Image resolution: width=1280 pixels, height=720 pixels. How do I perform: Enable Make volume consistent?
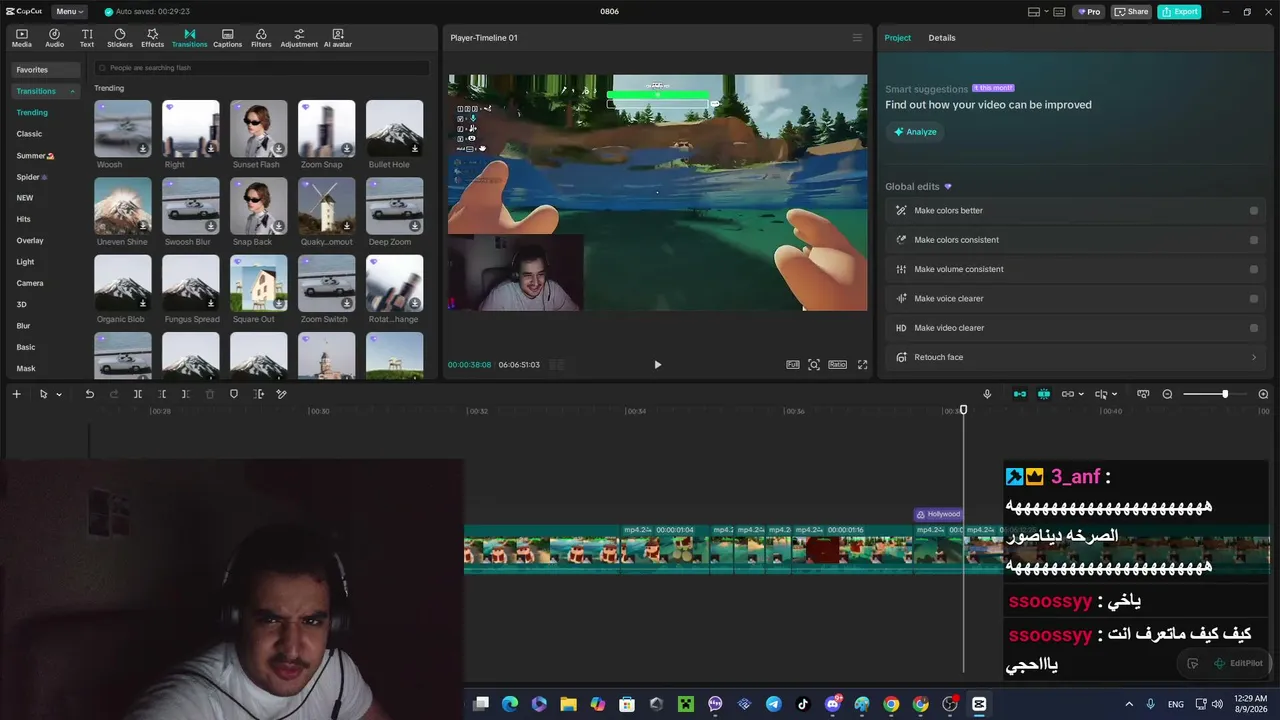1254,269
